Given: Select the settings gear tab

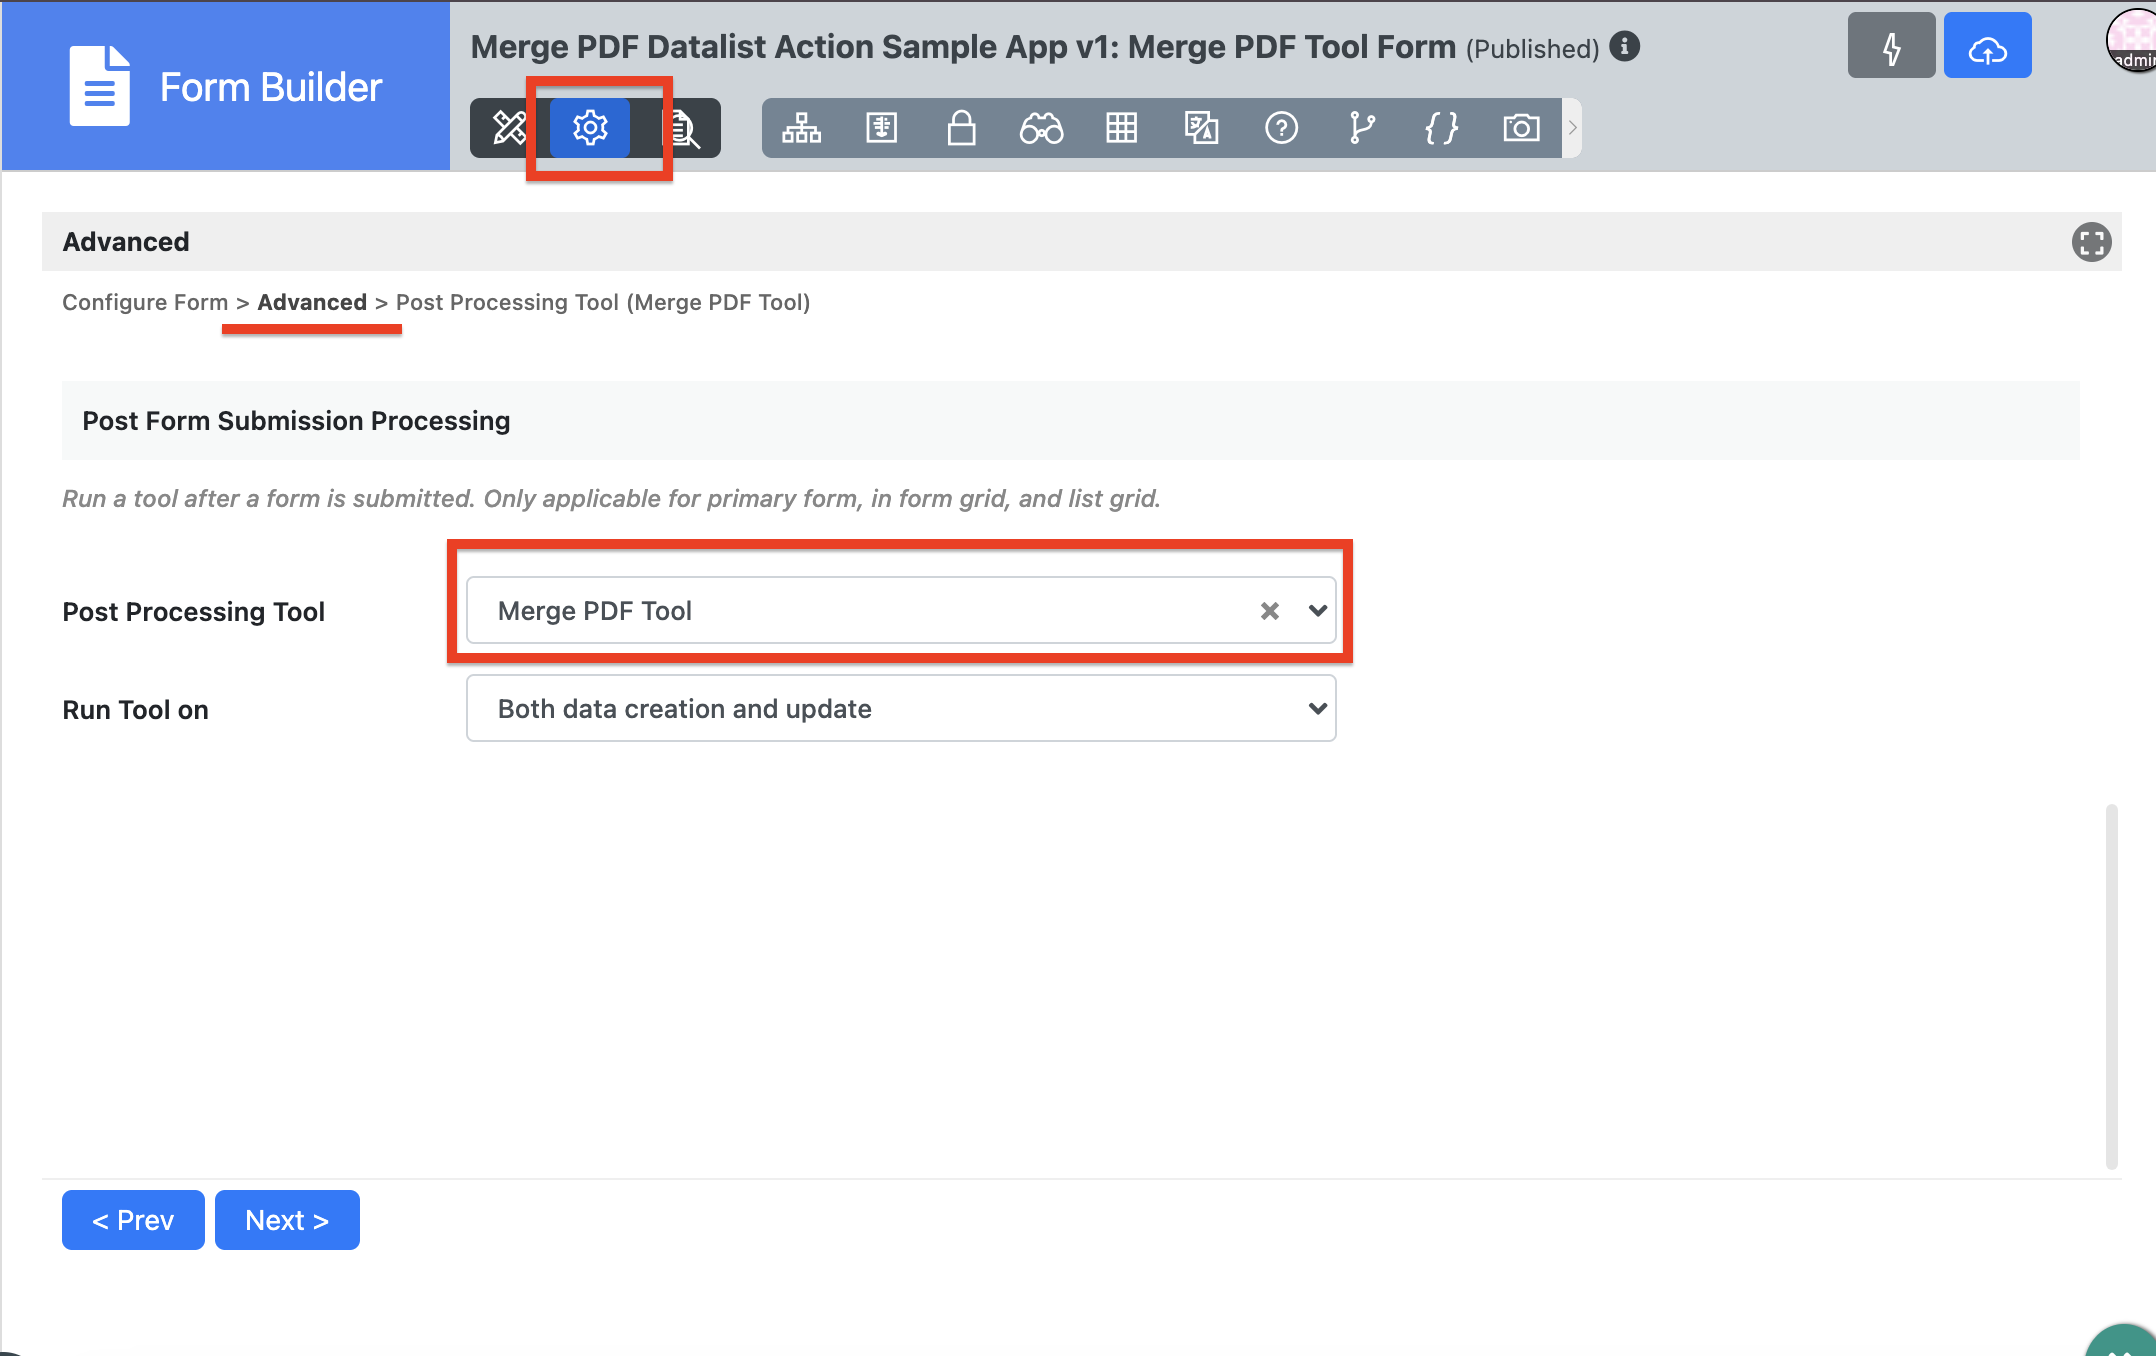Looking at the screenshot, I should [x=590, y=128].
